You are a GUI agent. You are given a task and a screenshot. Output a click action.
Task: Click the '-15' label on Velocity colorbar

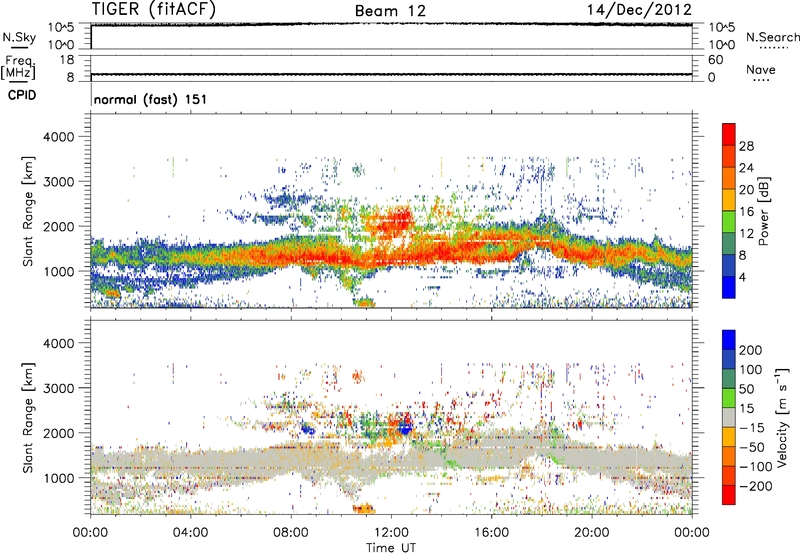(752, 427)
